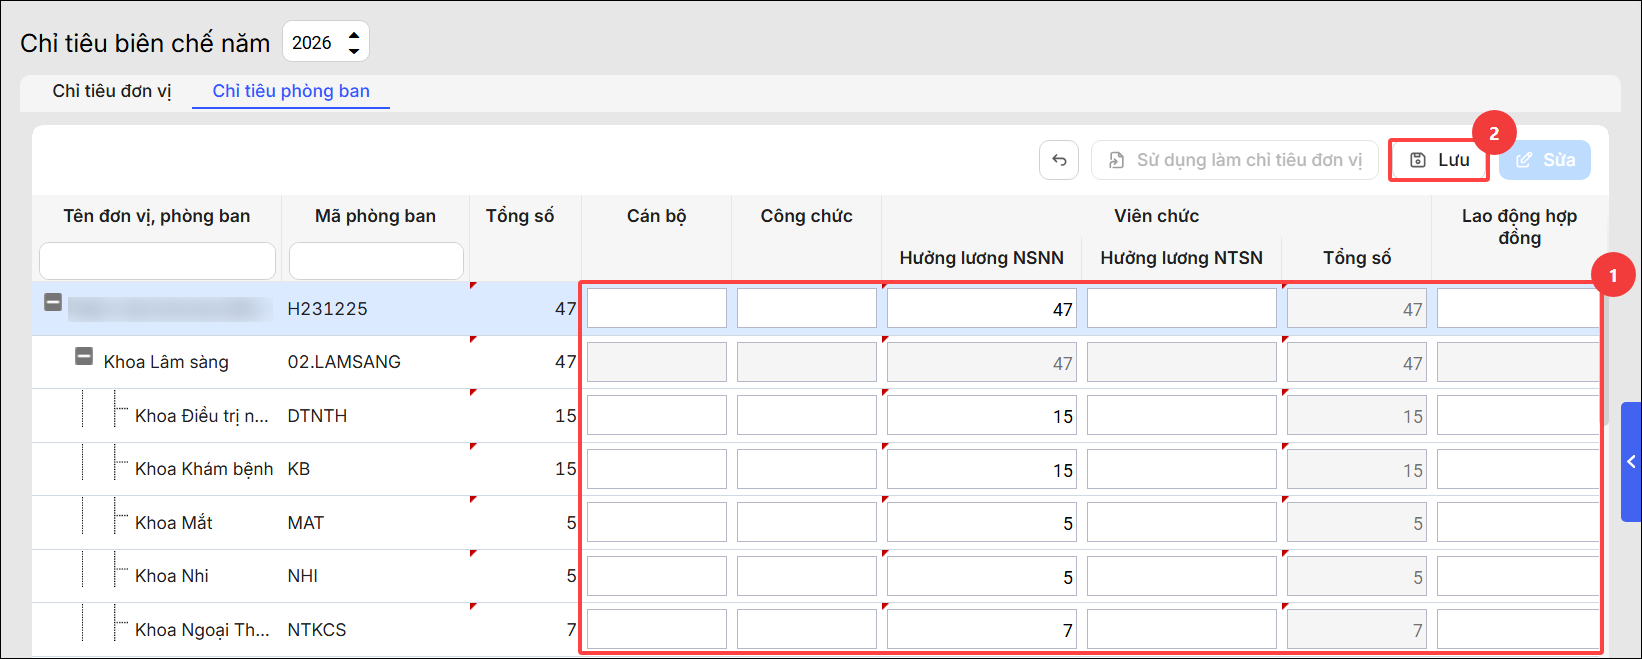Click the Mã phòng ban header
This screenshot has width=1642, height=659.
[x=376, y=216]
